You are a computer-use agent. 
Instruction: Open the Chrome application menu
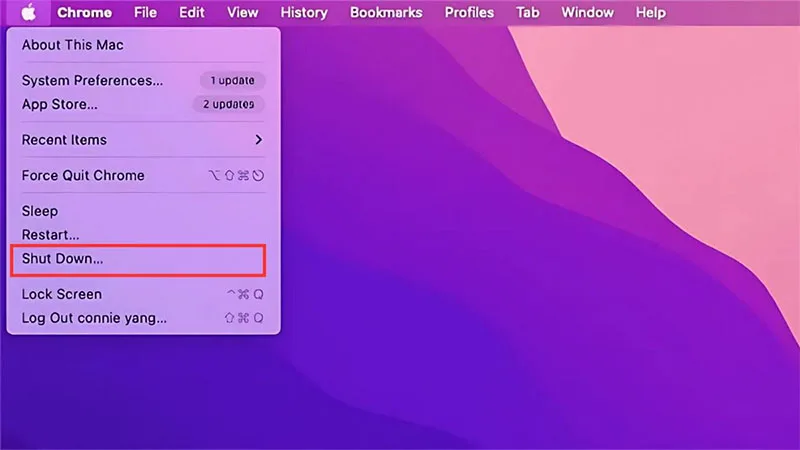[x=84, y=12]
